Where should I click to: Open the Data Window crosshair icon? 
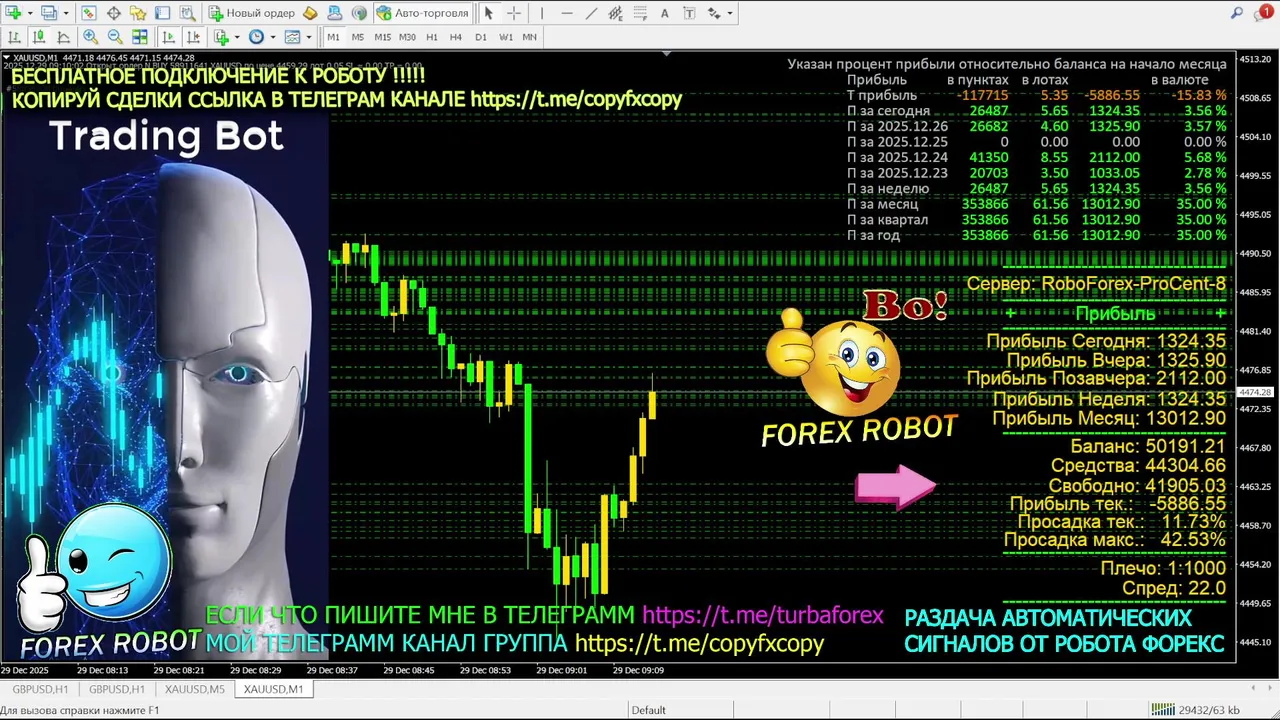(113, 13)
